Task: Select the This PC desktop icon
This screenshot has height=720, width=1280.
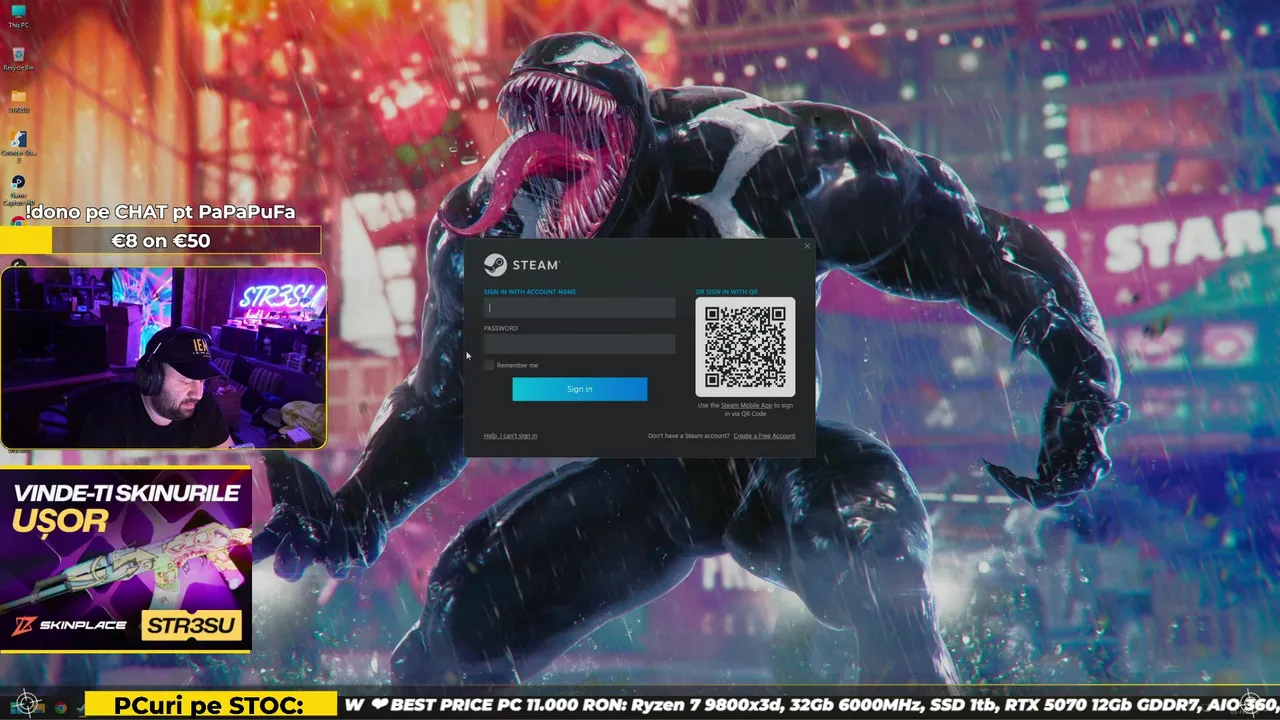Action: pos(18,15)
